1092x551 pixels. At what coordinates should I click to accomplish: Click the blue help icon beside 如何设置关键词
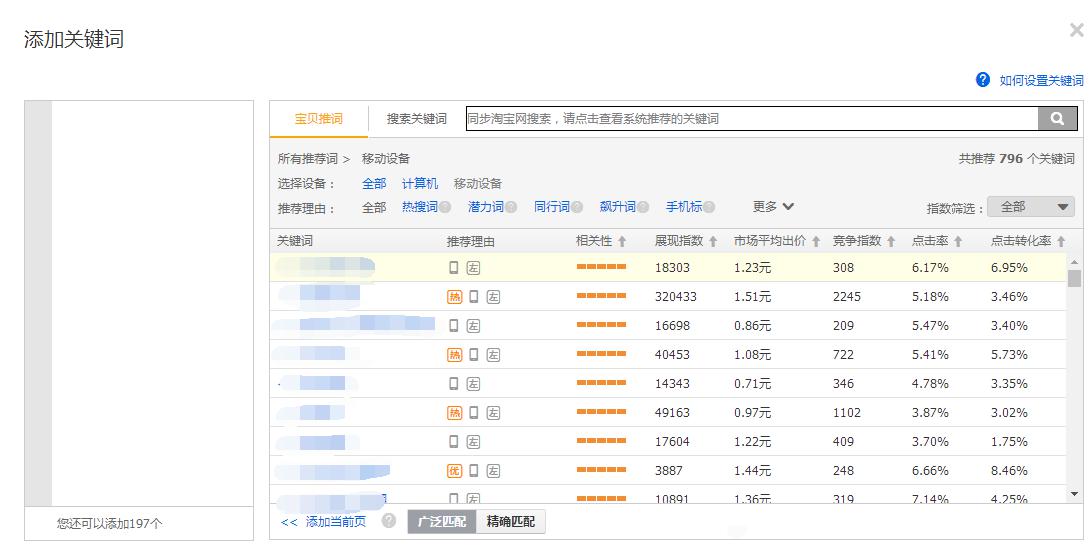tap(983, 80)
